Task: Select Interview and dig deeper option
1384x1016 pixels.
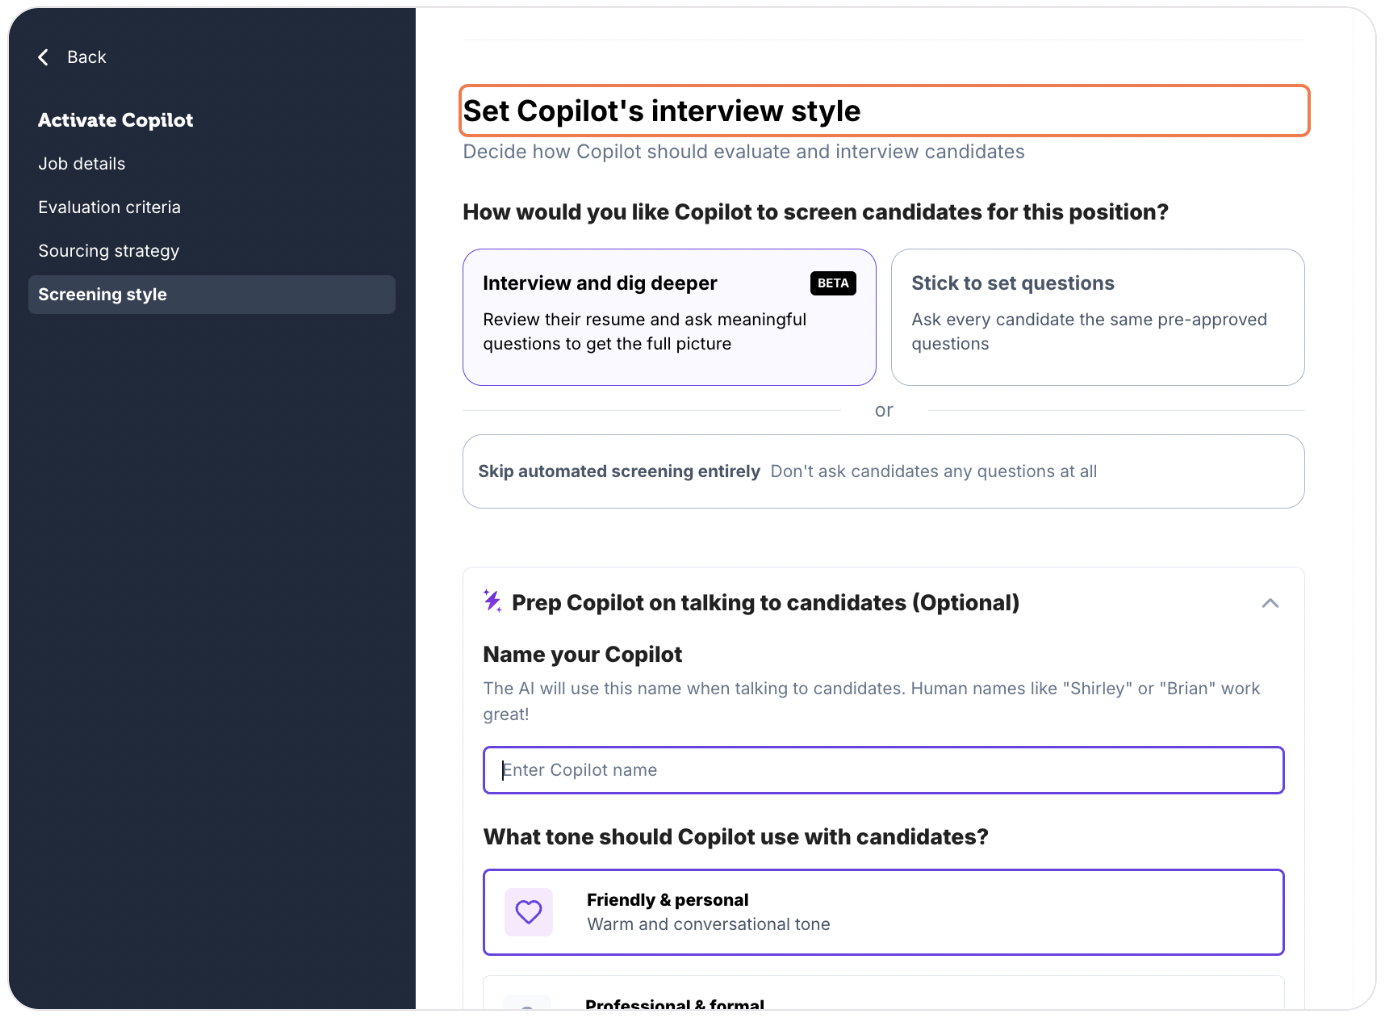Action: point(669,317)
